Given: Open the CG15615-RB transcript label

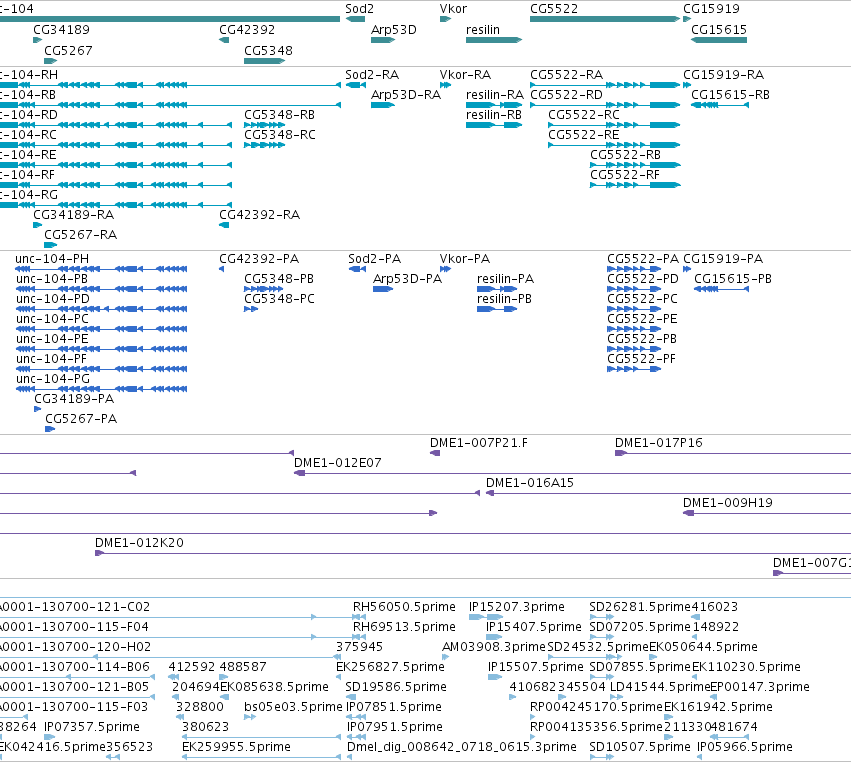Looking at the screenshot, I should click(x=731, y=95).
